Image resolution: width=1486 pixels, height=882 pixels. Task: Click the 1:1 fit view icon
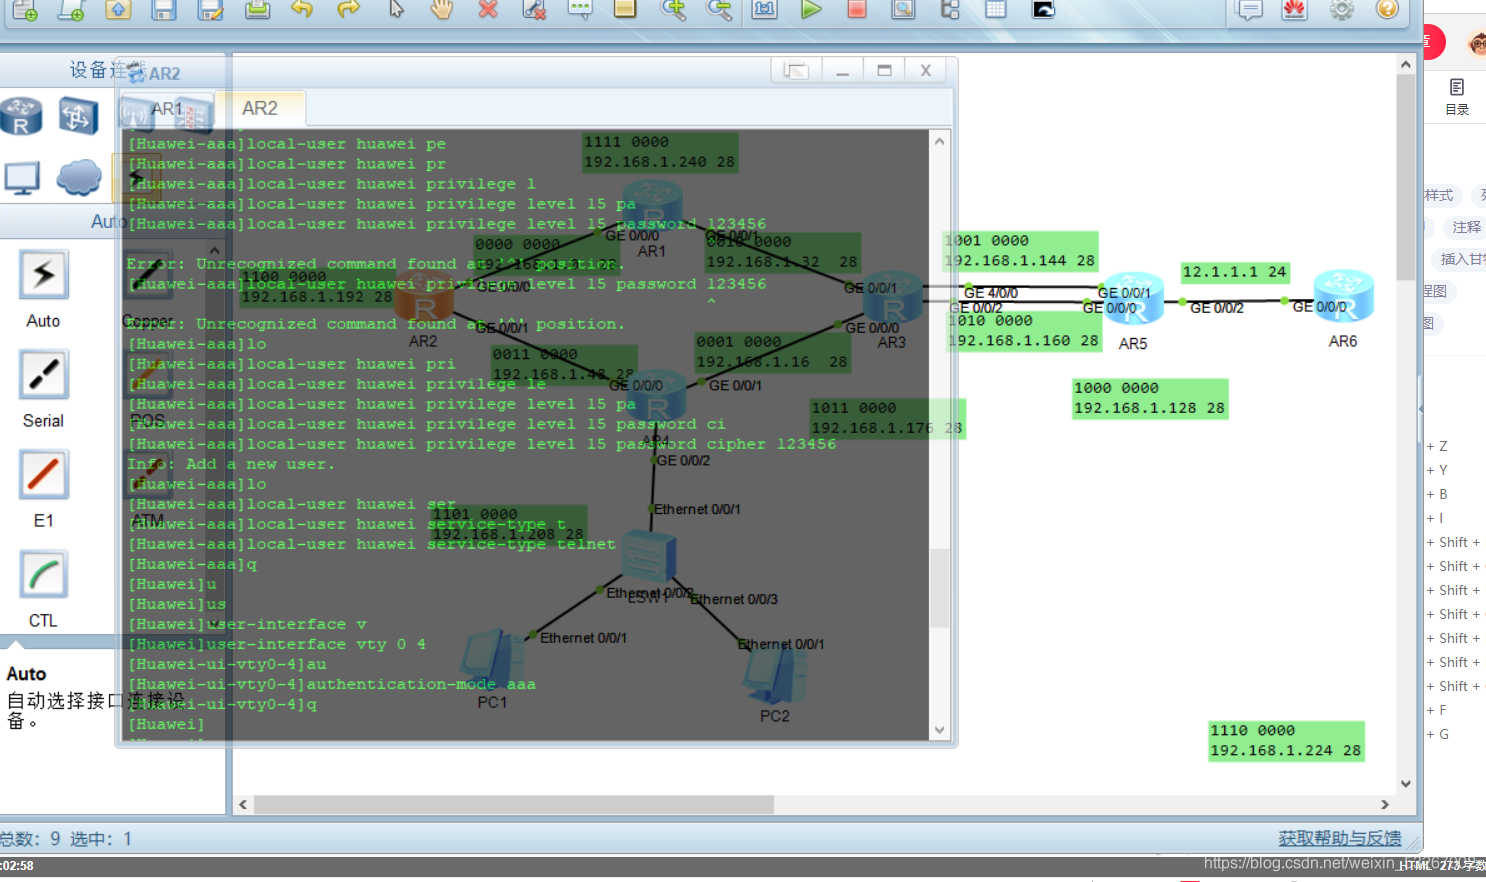coord(765,10)
